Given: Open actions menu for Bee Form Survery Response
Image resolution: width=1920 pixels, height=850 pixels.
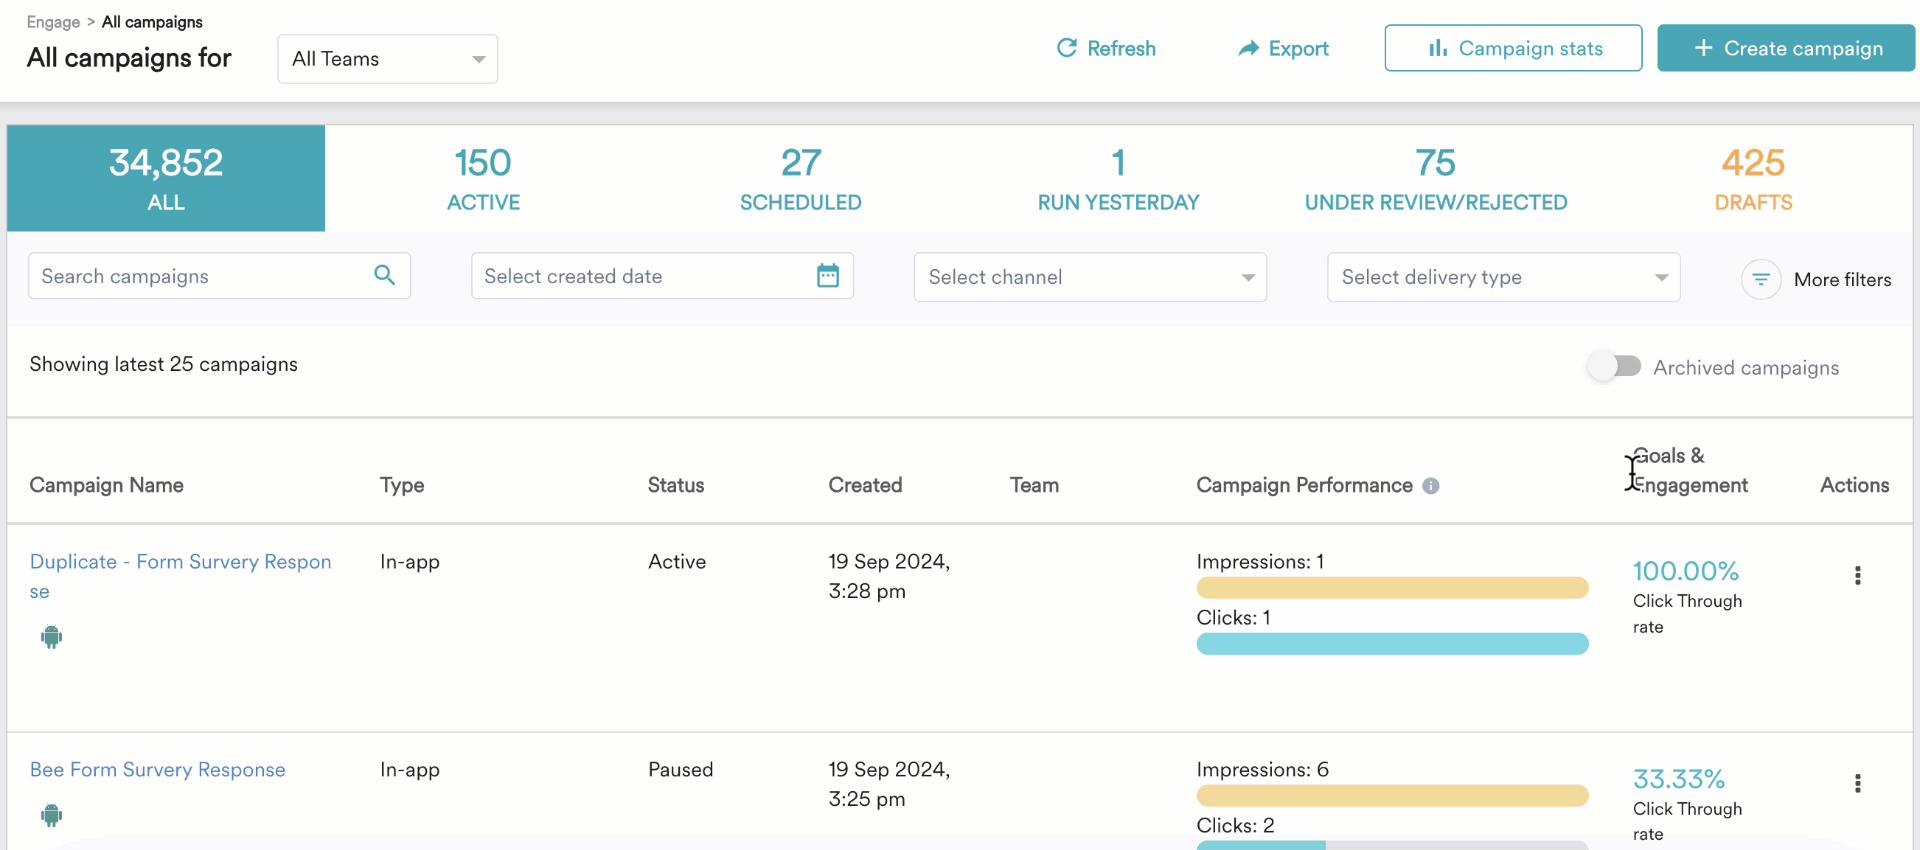Looking at the screenshot, I should (1857, 783).
